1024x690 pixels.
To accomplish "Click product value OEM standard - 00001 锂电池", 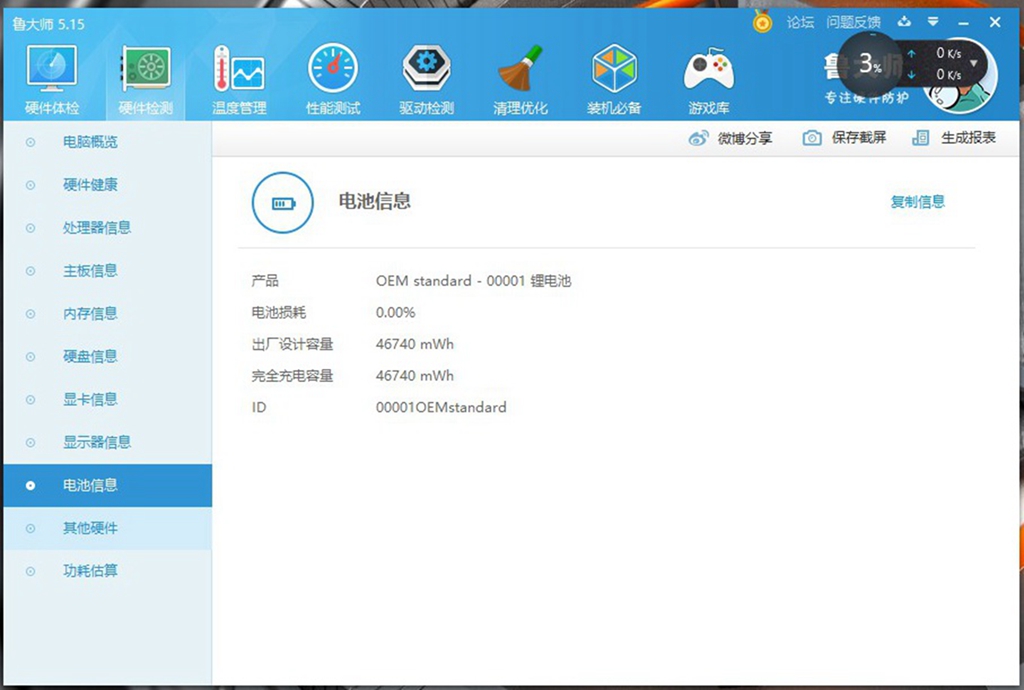I will pos(473,281).
